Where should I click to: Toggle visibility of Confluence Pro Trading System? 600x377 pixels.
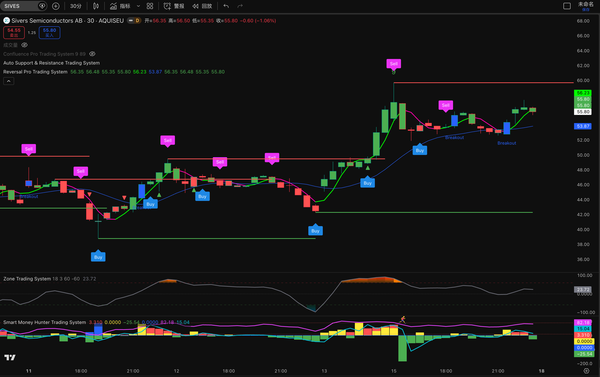[92, 54]
